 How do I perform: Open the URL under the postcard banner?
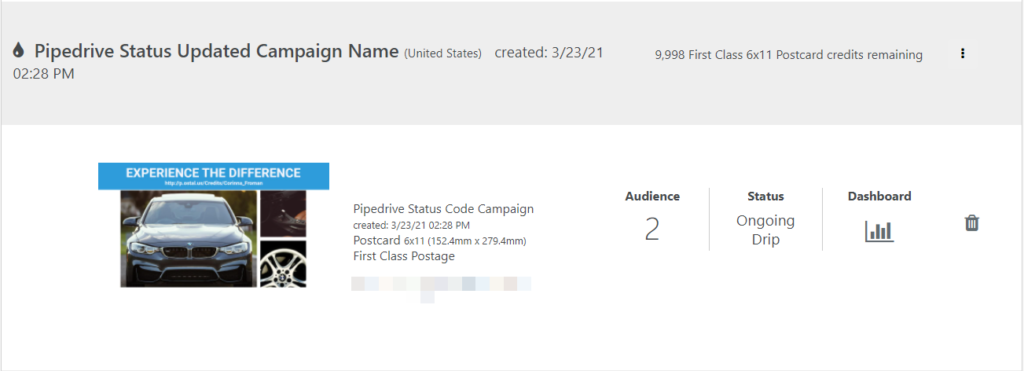213,184
